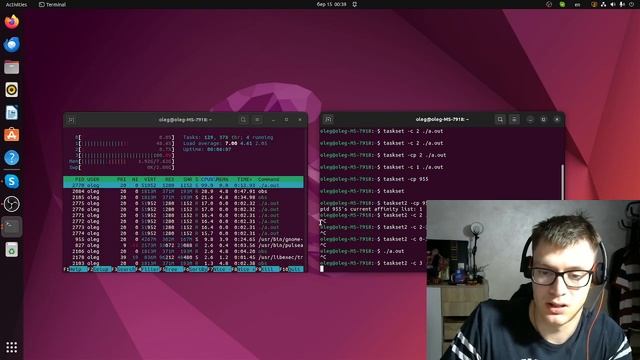Viewport: 640px width, 360px height.
Task: Sort htop by the TIME+ column header
Action: (245, 179)
